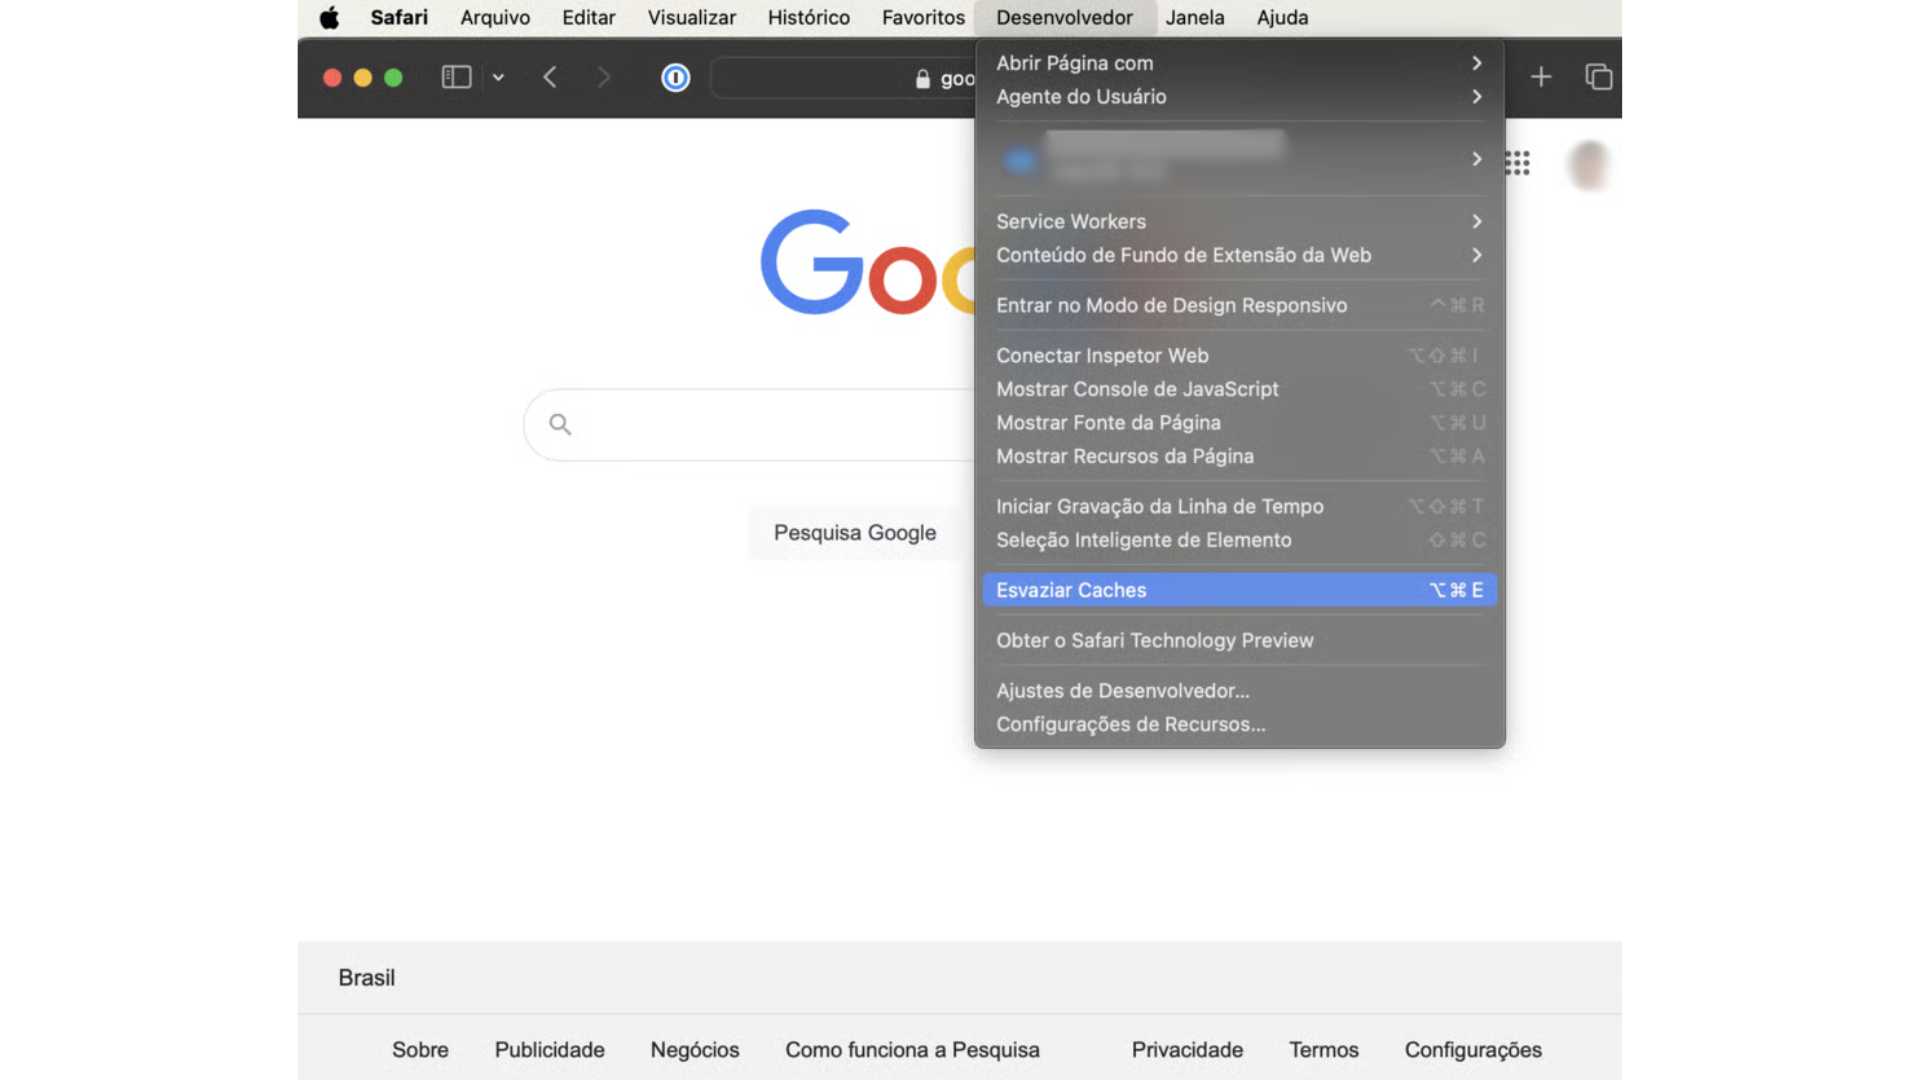Open the Sobre footer link
This screenshot has height=1080, width=1920.
click(x=420, y=1050)
